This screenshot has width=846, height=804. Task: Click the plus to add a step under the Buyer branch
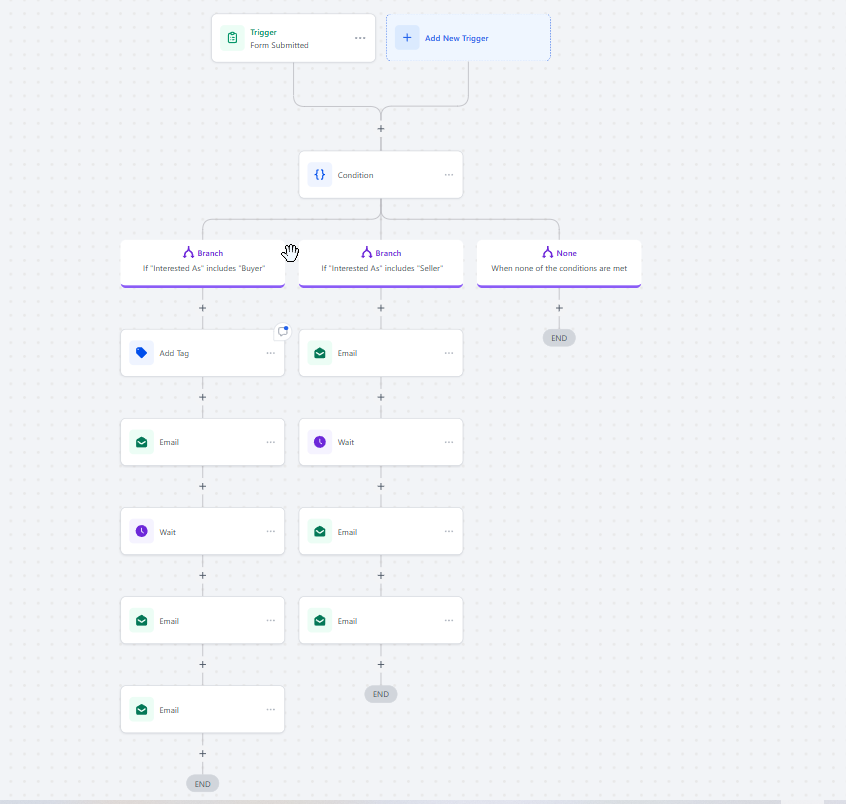click(202, 308)
